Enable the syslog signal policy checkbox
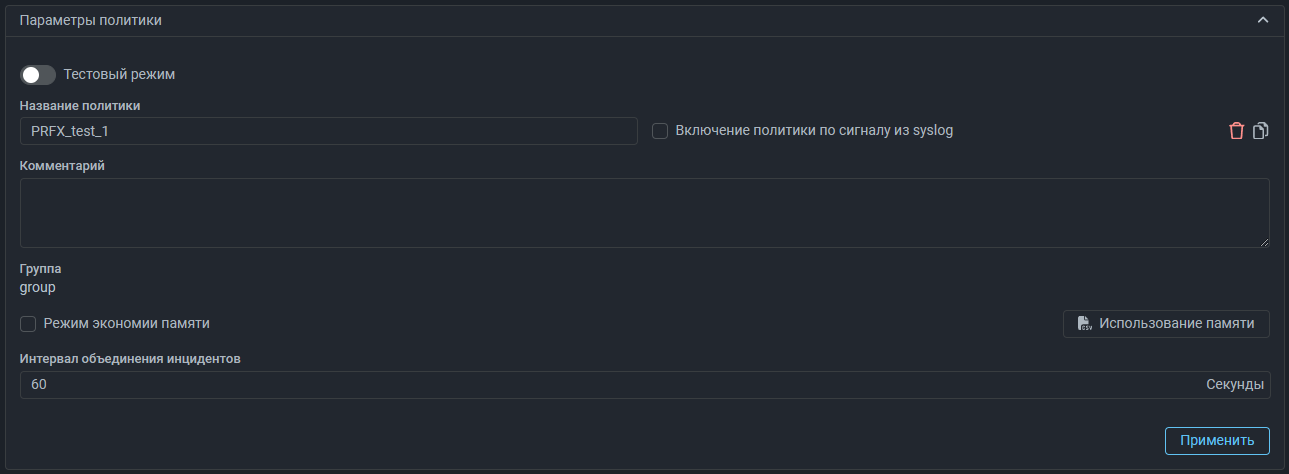1289x474 pixels. [x=660, y=131]
